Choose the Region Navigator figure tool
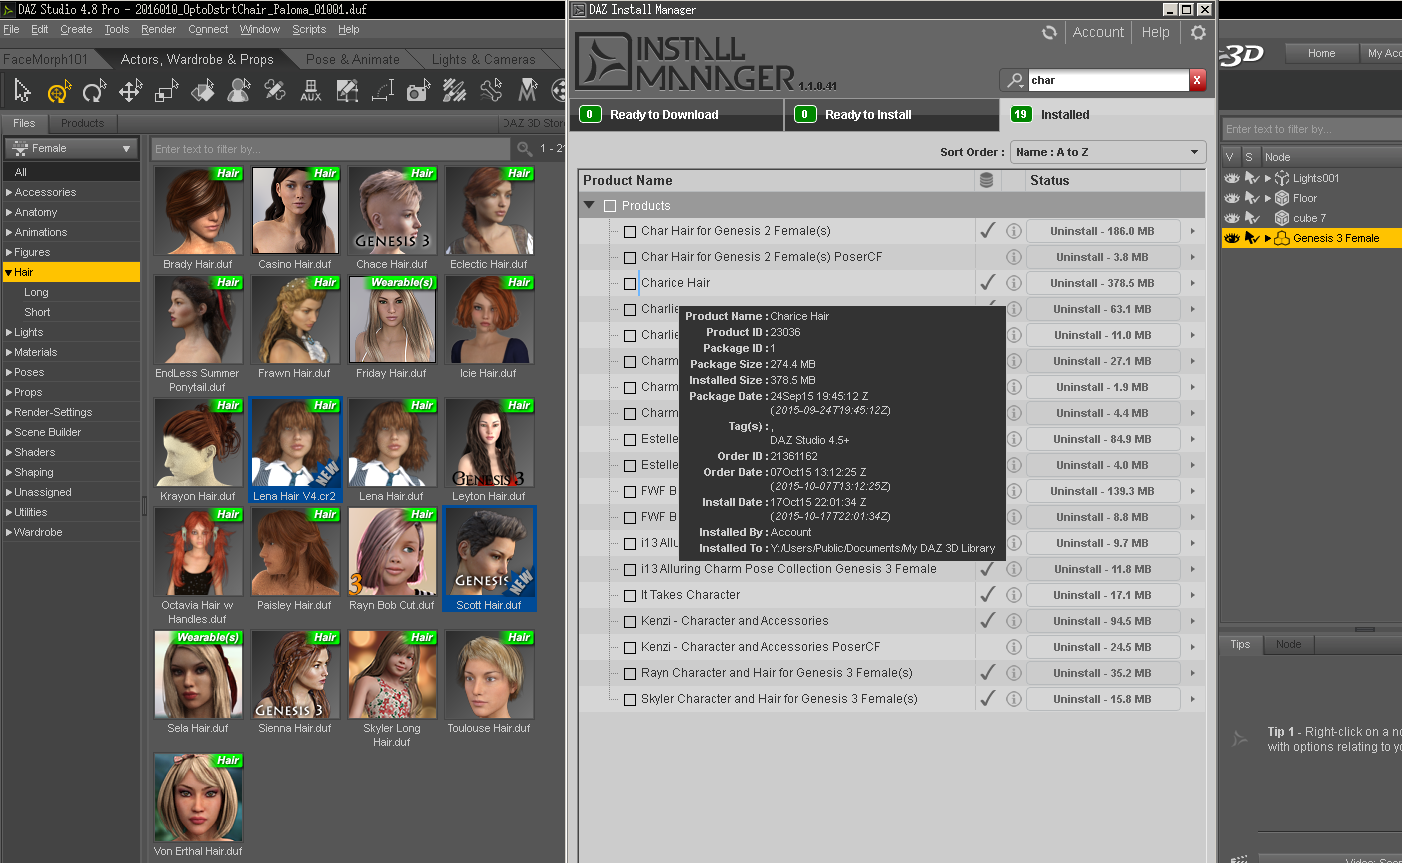The width and height of the screenshot is (1402, 863). pos(239,92)
